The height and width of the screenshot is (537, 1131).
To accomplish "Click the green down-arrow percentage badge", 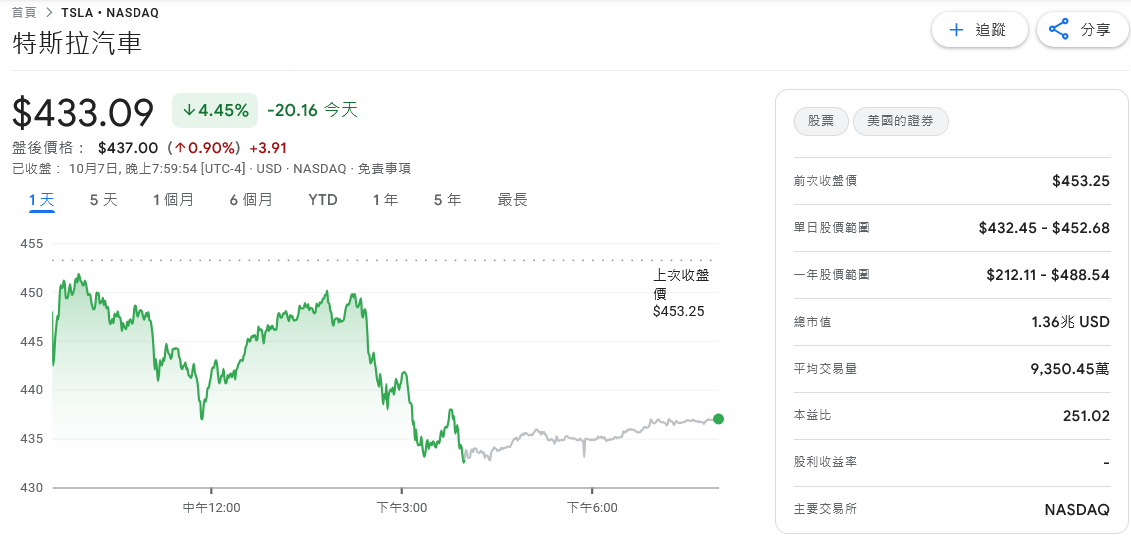I will 215,110.
